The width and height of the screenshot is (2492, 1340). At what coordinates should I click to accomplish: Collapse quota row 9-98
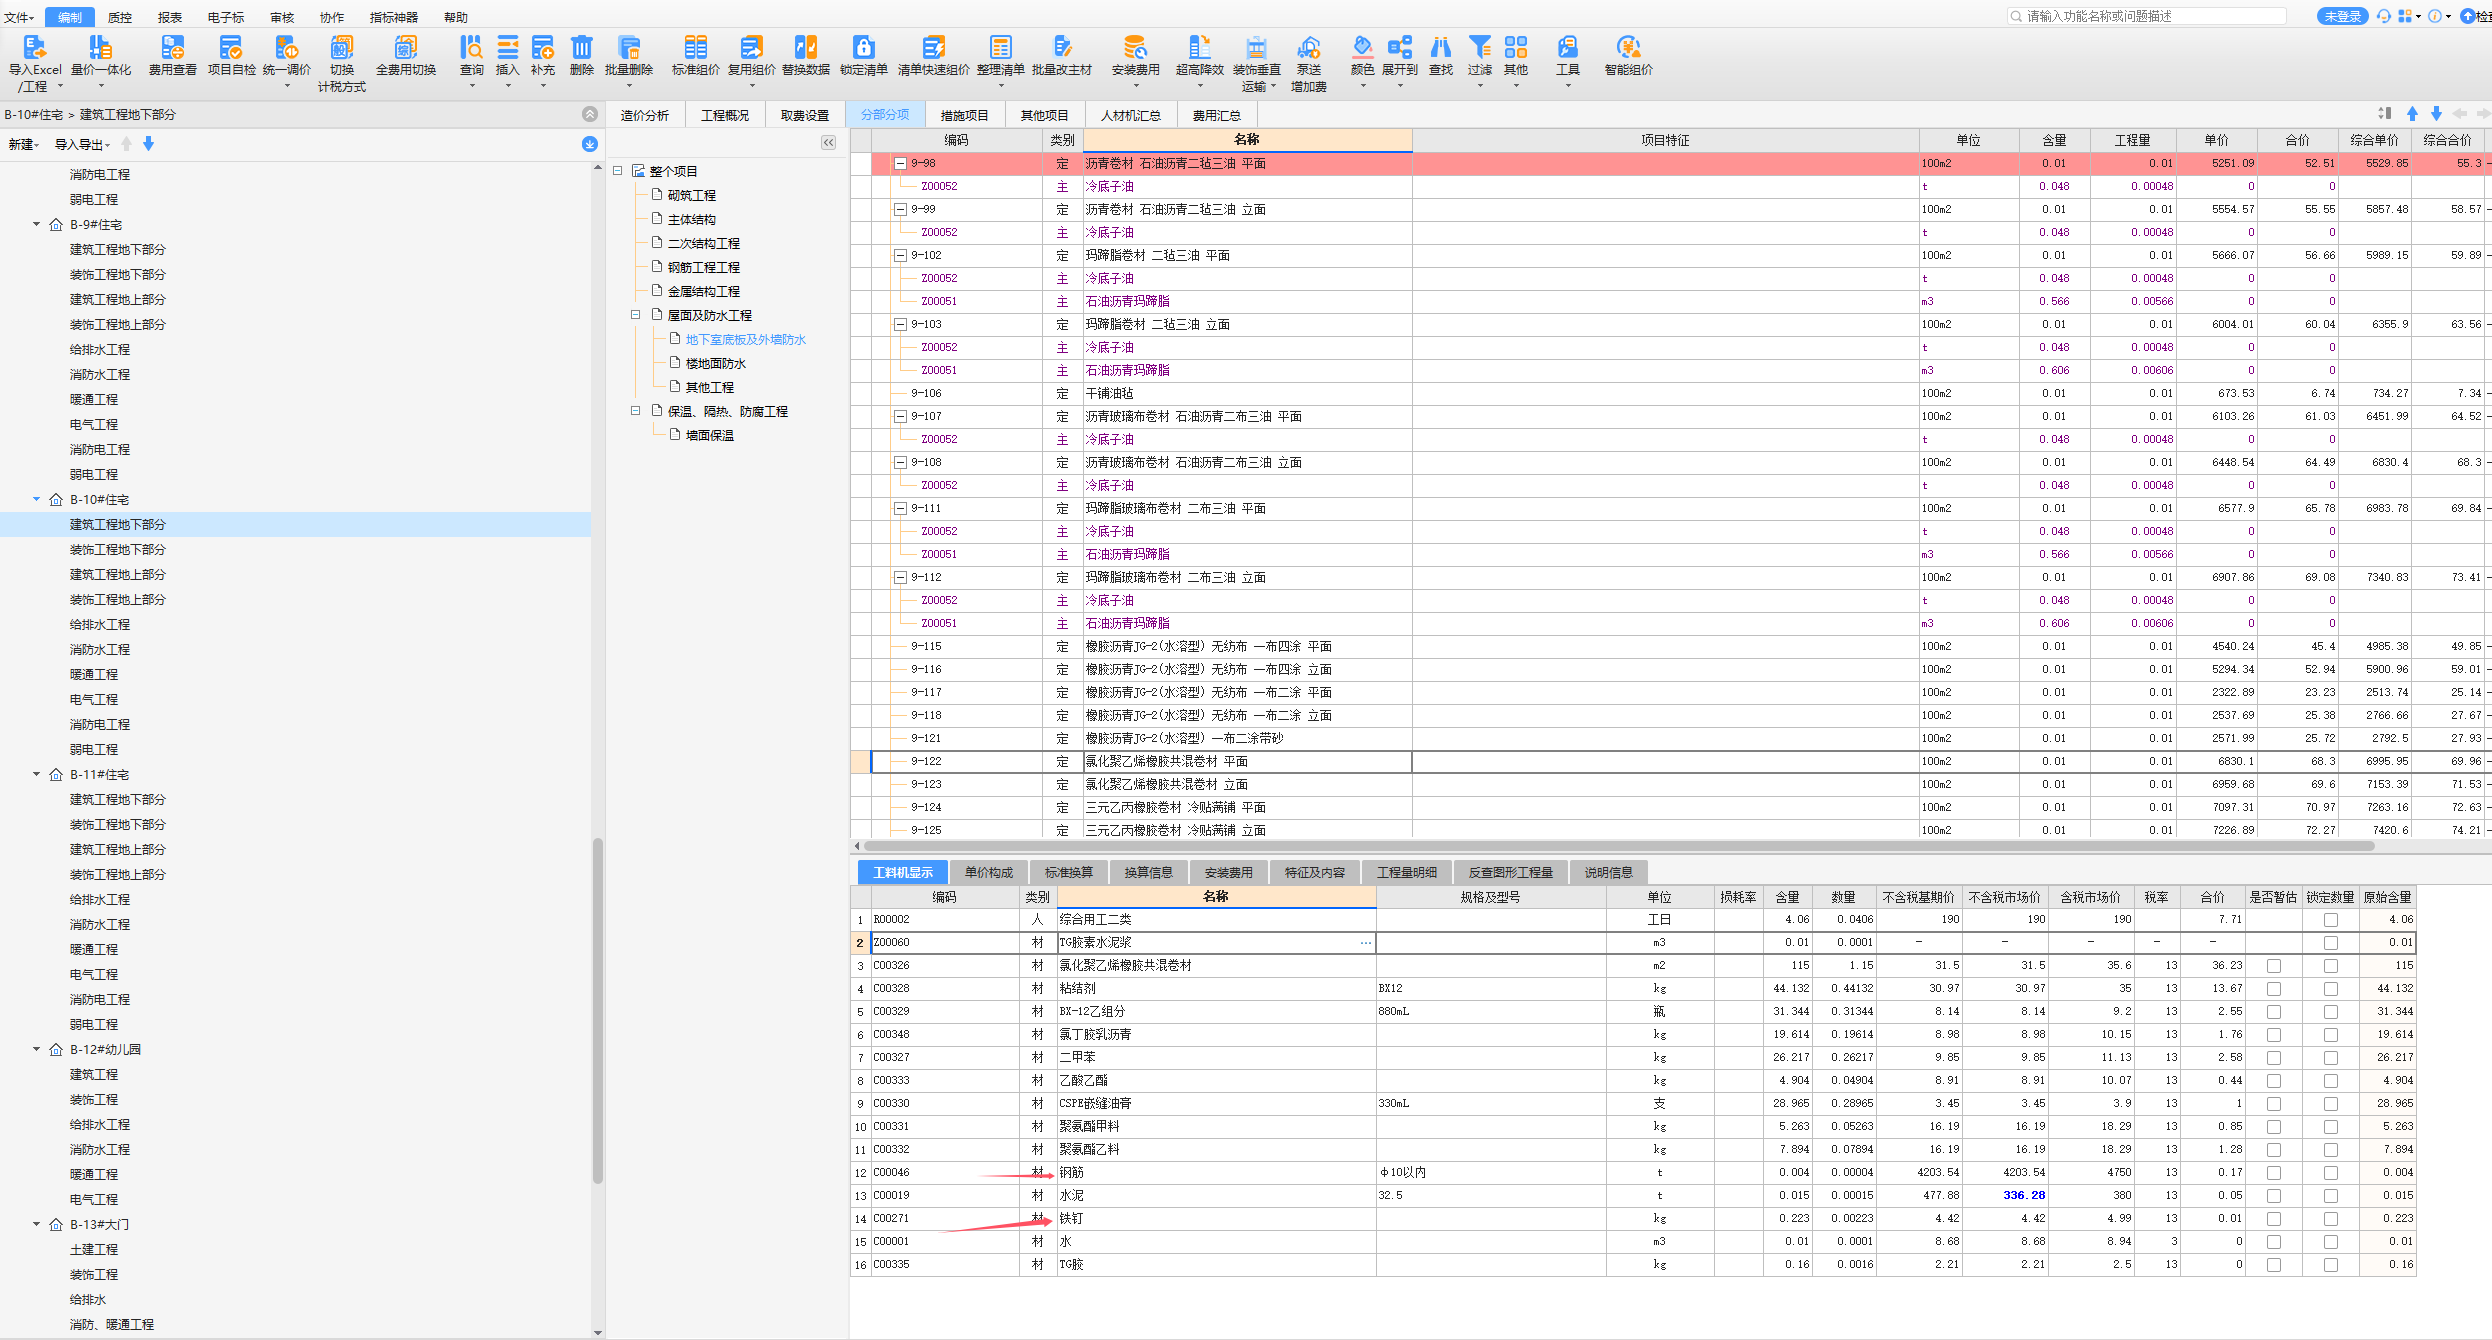(900, 163)
